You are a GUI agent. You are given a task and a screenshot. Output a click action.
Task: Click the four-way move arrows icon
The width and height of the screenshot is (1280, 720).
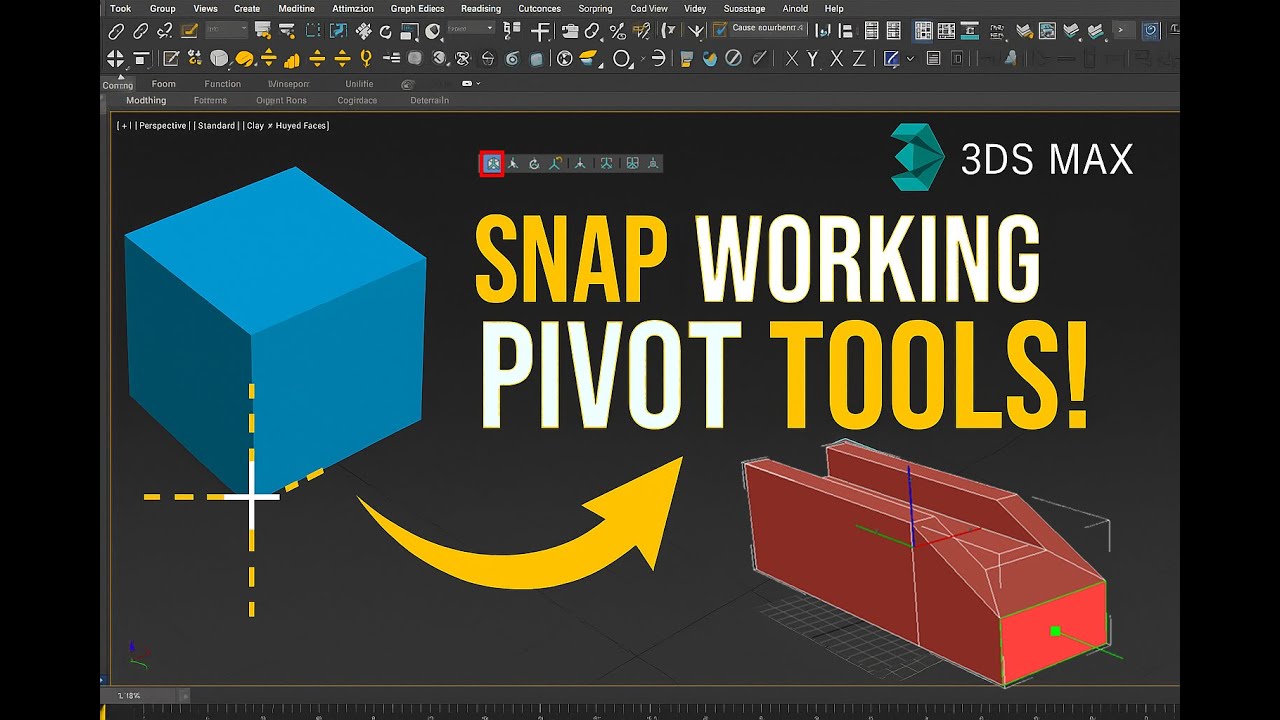(x=116, y=58)
